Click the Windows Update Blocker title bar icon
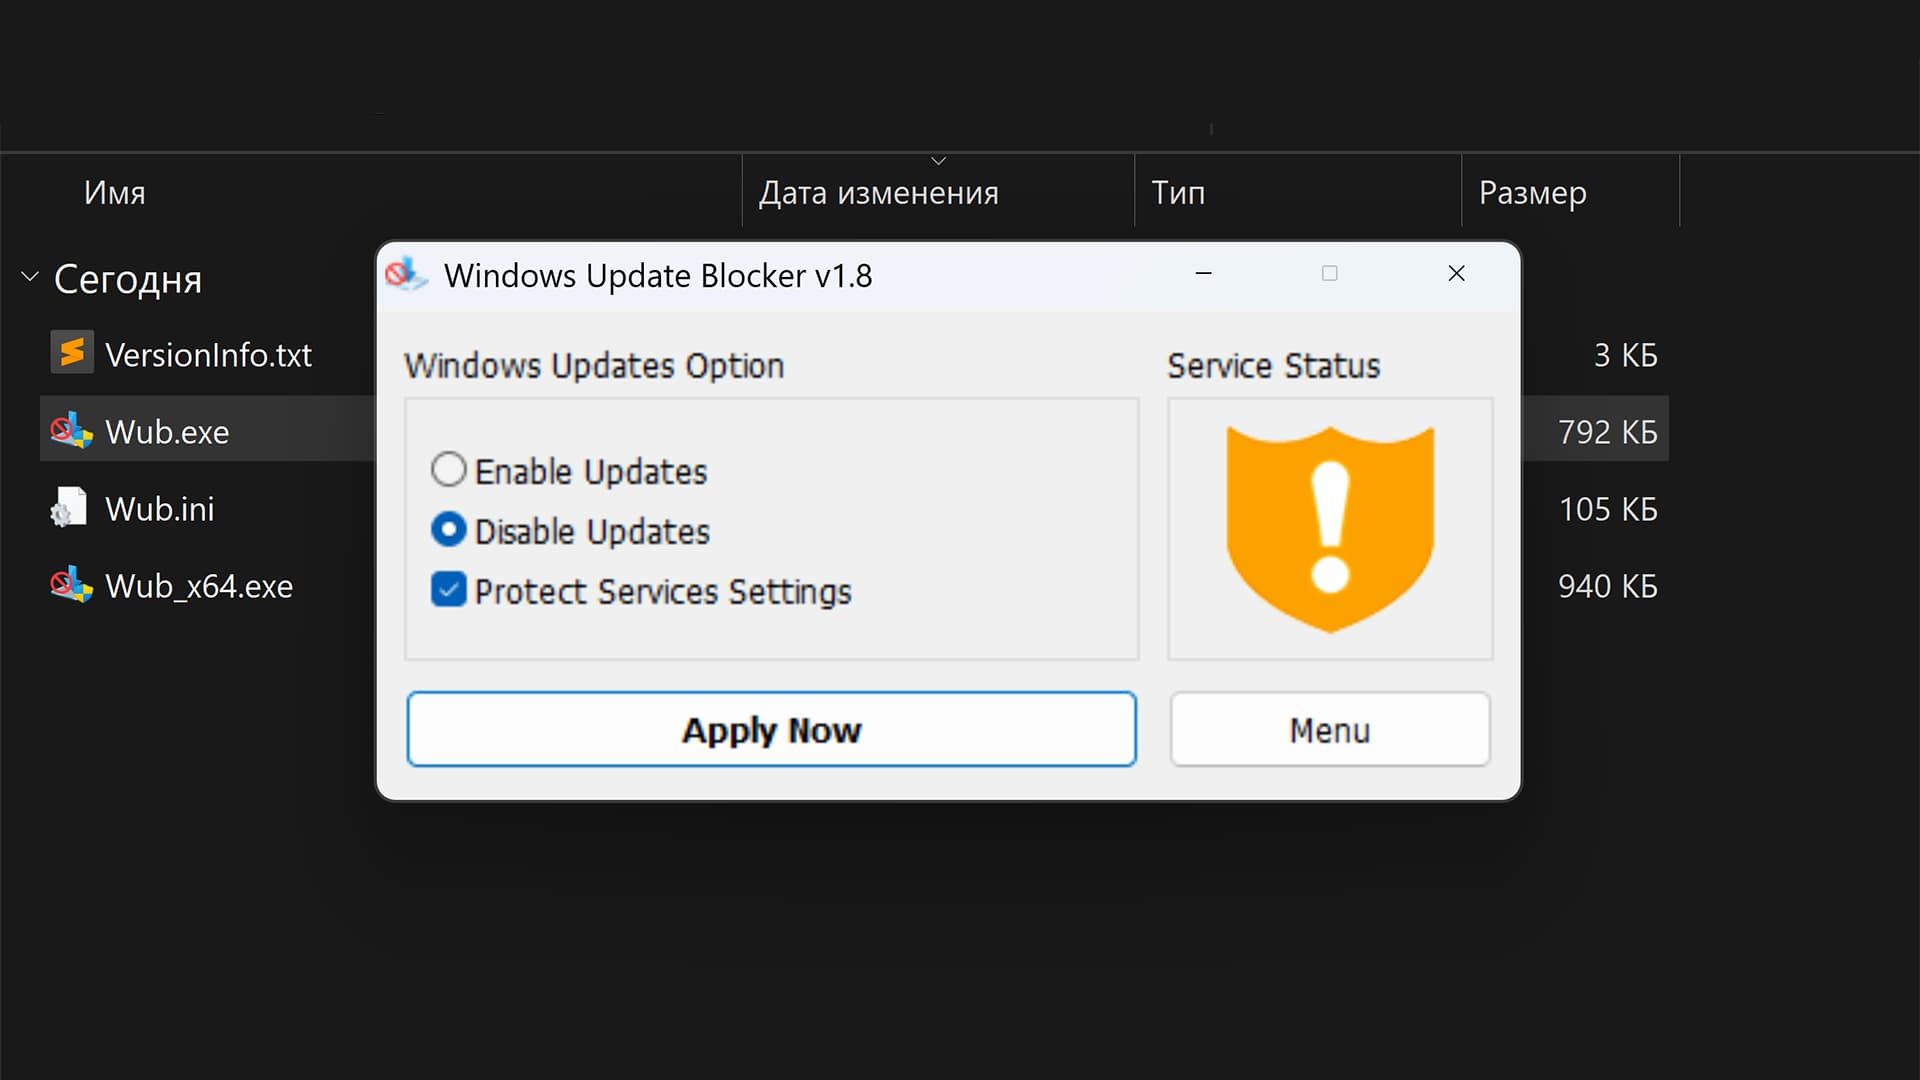Viewport: 1920px width, 1080px height. (406, 274)
